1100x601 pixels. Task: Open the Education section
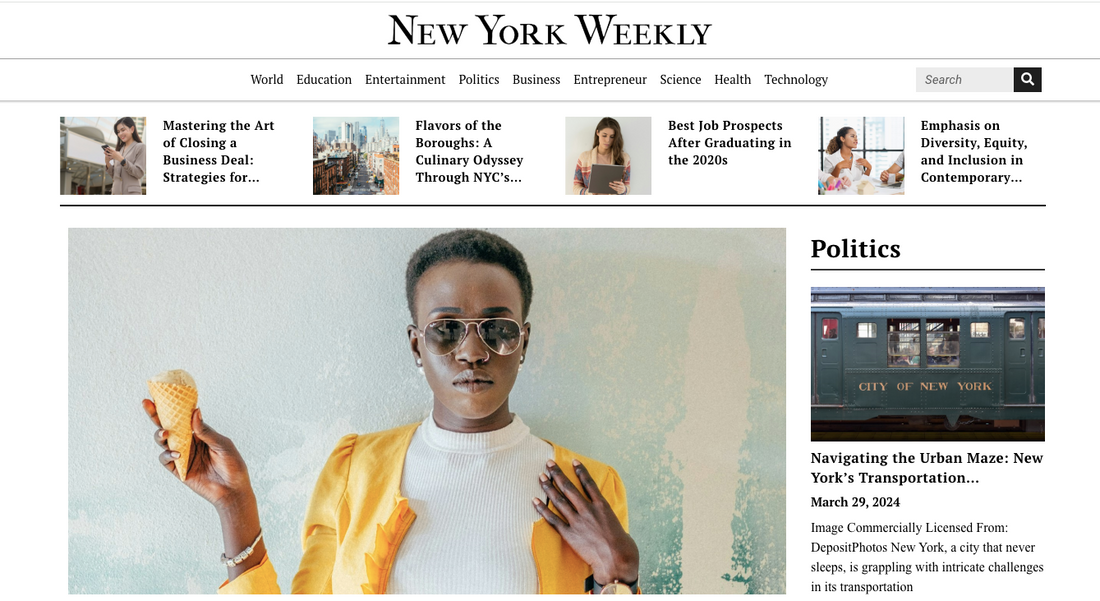coord(324,79)
